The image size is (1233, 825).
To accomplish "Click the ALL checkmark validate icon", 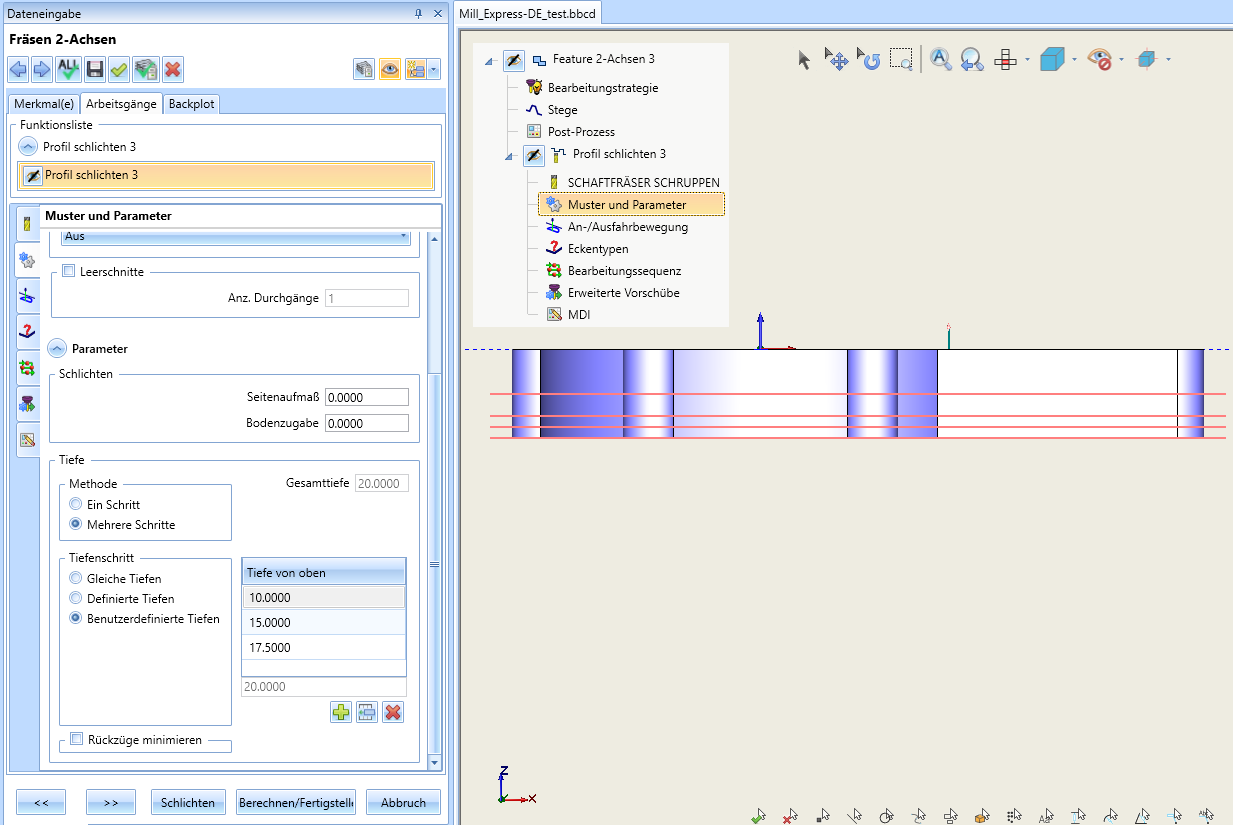I will point(69,69).
